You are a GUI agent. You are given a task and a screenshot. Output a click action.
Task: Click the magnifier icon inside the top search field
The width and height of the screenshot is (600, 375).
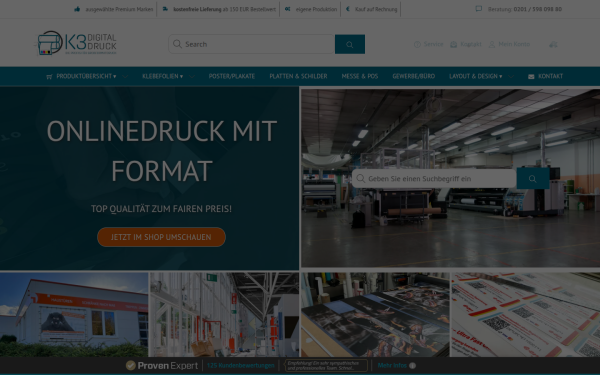tap(177, 44)
